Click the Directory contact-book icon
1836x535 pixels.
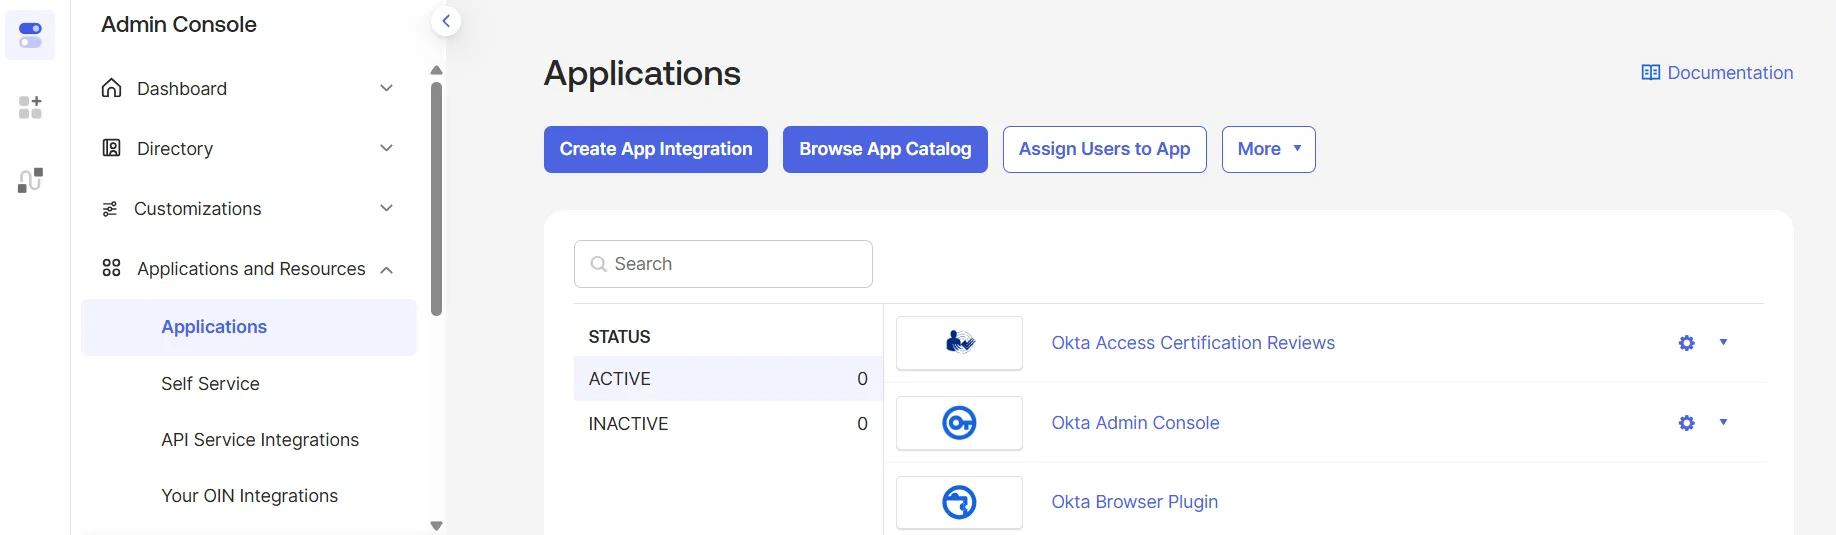click(112, 148)
